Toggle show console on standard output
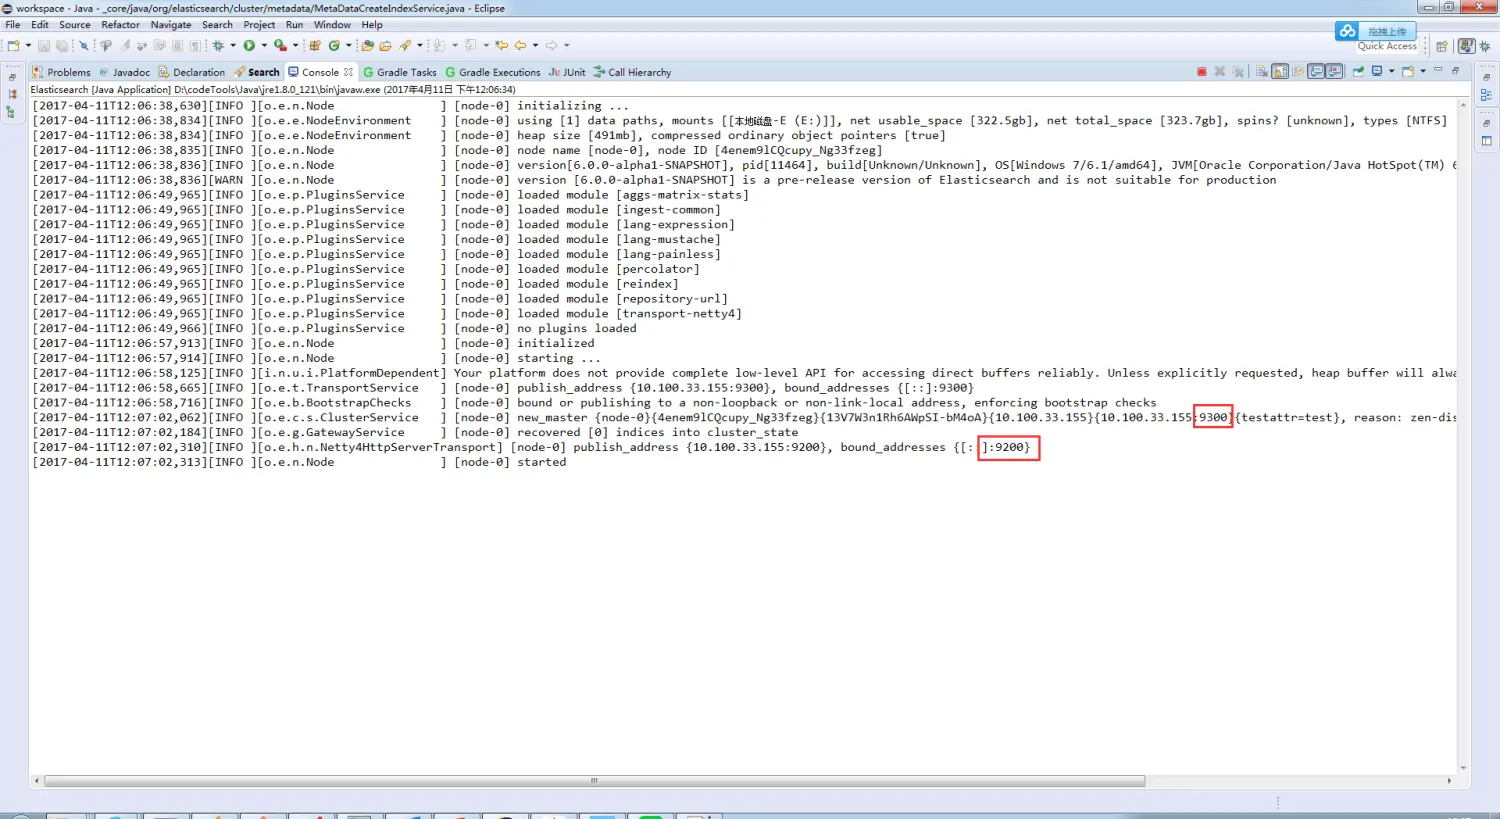Viewport: 1500px width, 819px height. 1317,71
